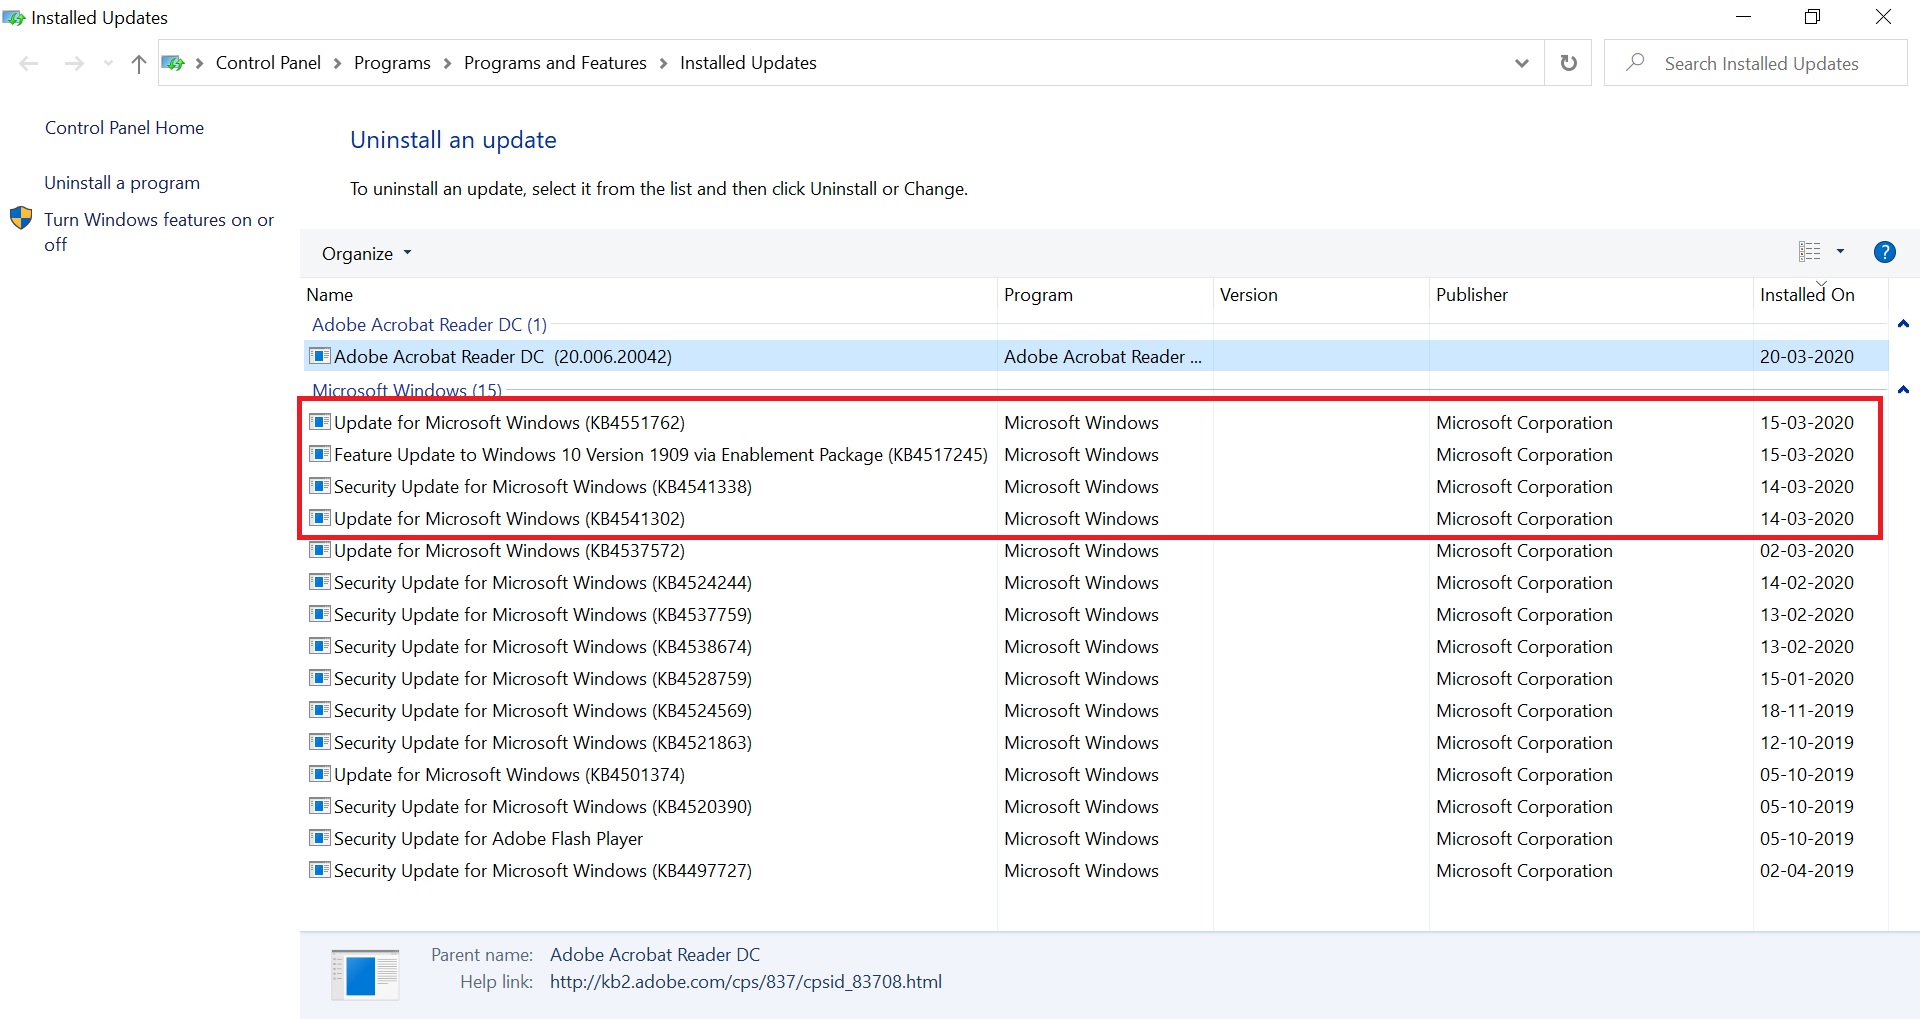Open the help question mark icon
The height and width of the screenshot is (1019, 1920).
[x=1884, y=252]
